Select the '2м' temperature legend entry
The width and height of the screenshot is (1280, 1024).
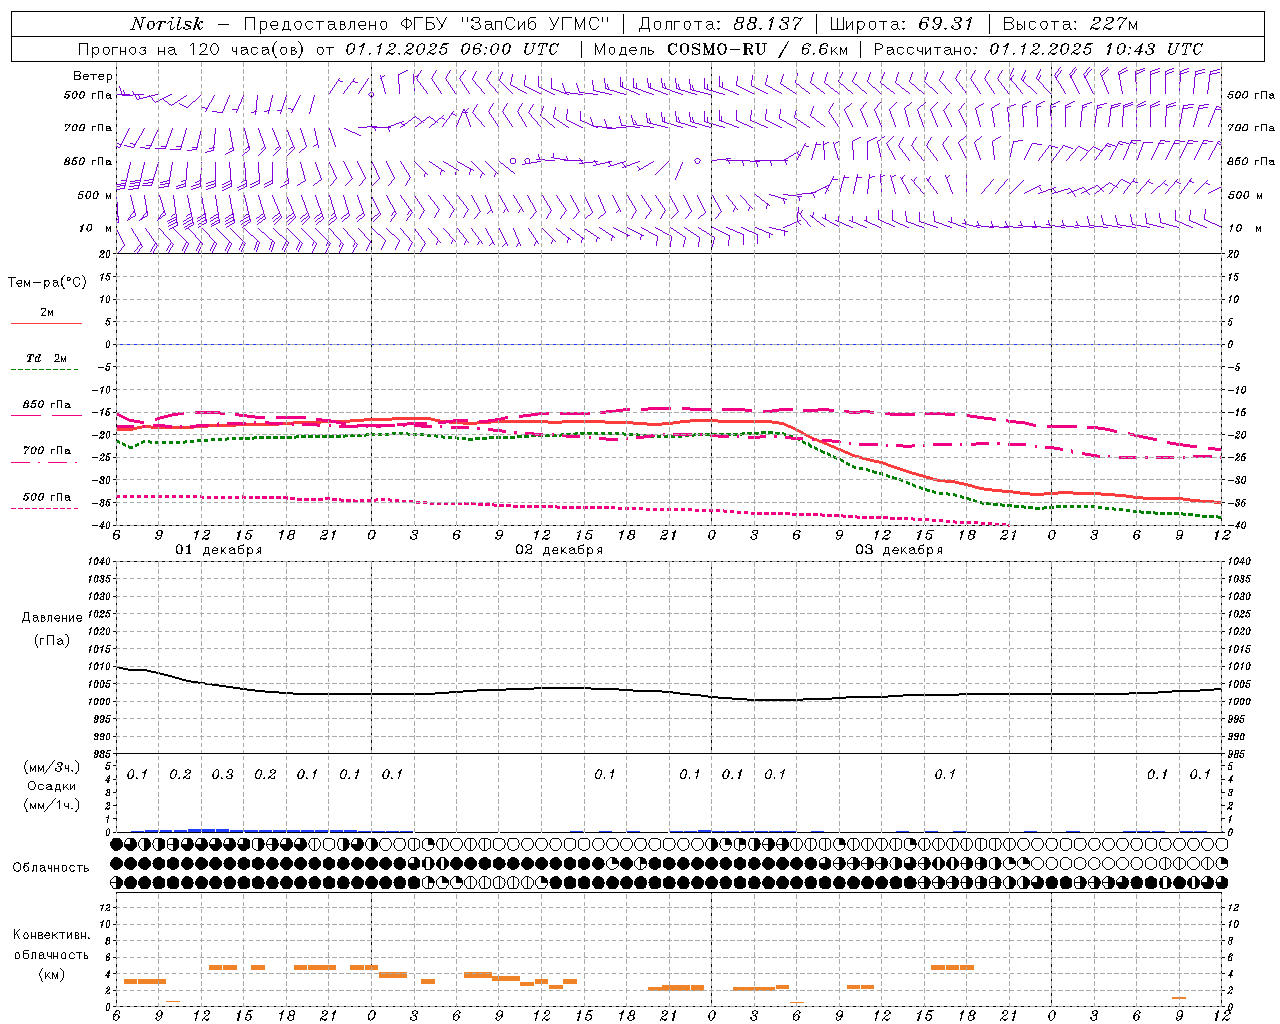(x=47, y=312)
